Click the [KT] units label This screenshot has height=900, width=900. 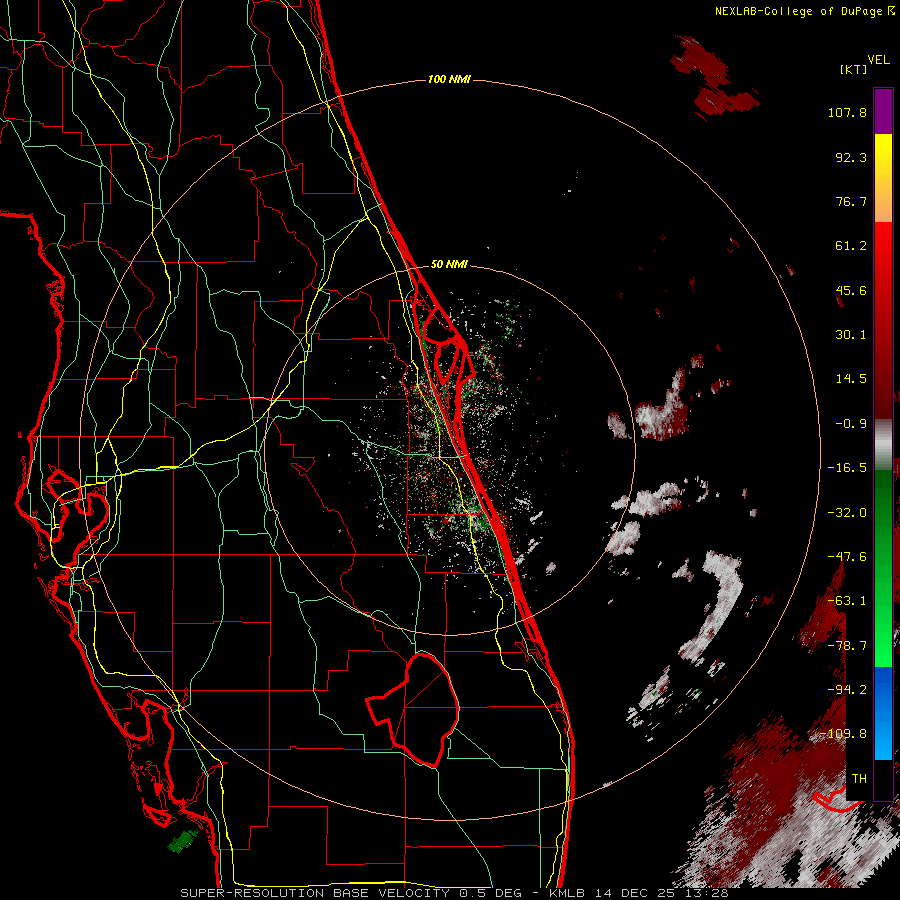tap(853, 69)
